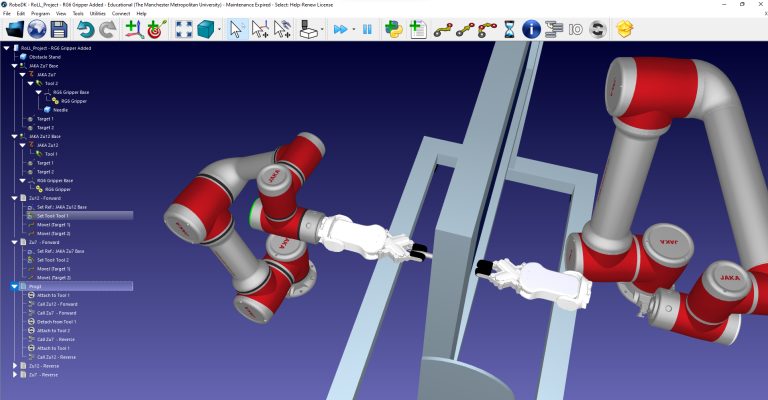
Task: Collapse the JAKA Zu12 Base node
Action: click(x=15, y=136)
